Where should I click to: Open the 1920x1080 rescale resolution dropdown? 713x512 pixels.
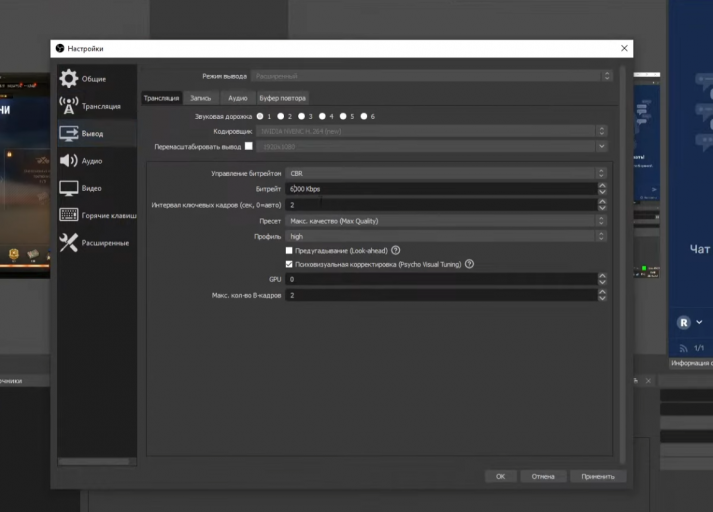432,146
